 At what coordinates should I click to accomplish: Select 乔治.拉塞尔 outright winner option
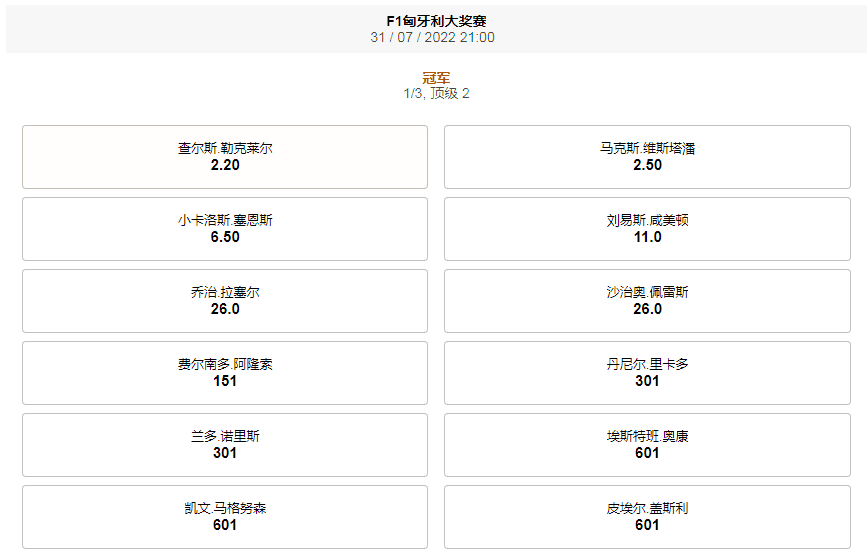coord(225,301)
